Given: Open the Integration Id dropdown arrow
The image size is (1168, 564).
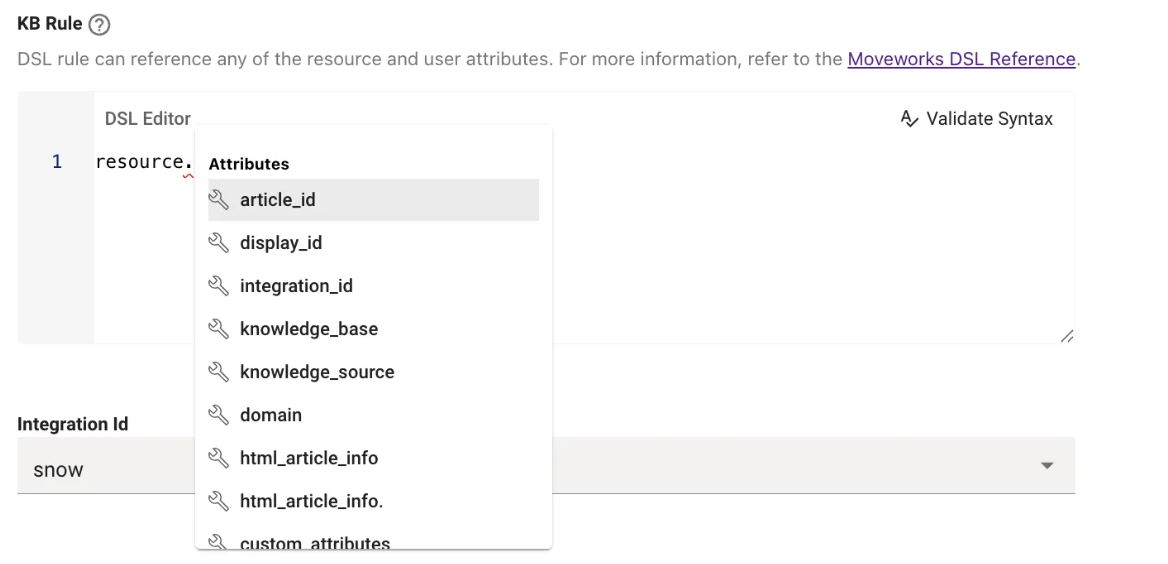Looking at the screenshot, I should click(x=1047, y=466).
